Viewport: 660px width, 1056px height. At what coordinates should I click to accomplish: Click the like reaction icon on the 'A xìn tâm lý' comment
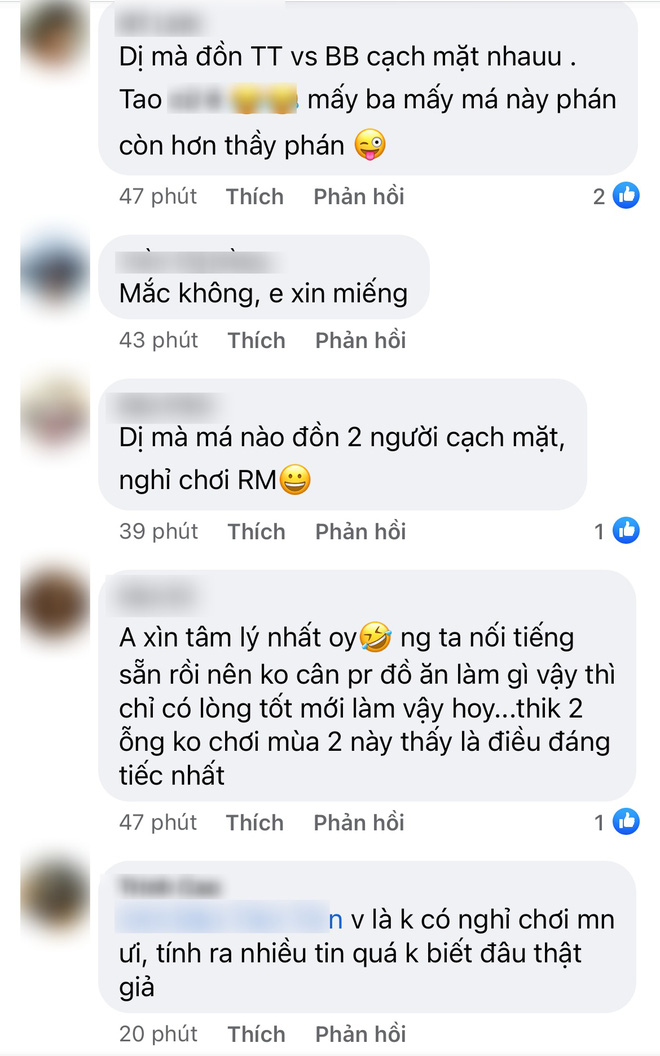(626, 822)
